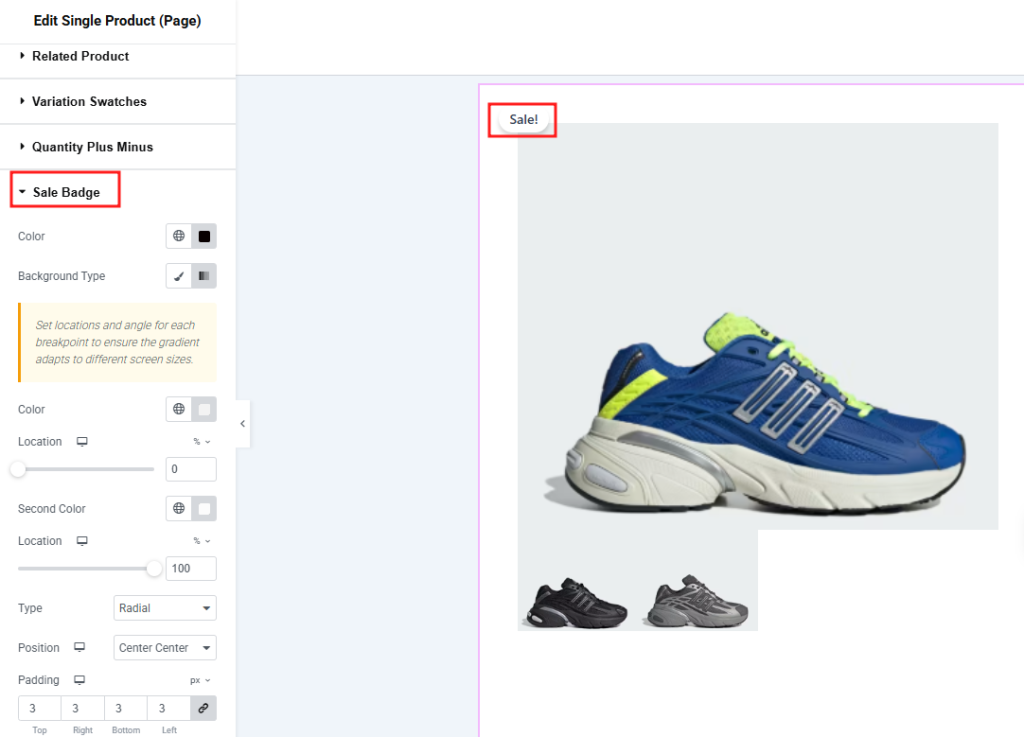Viewport: 1024px width, 737px height.
Task: Collapse the editor panel with the arrow handle
Action: click(243, 424)
